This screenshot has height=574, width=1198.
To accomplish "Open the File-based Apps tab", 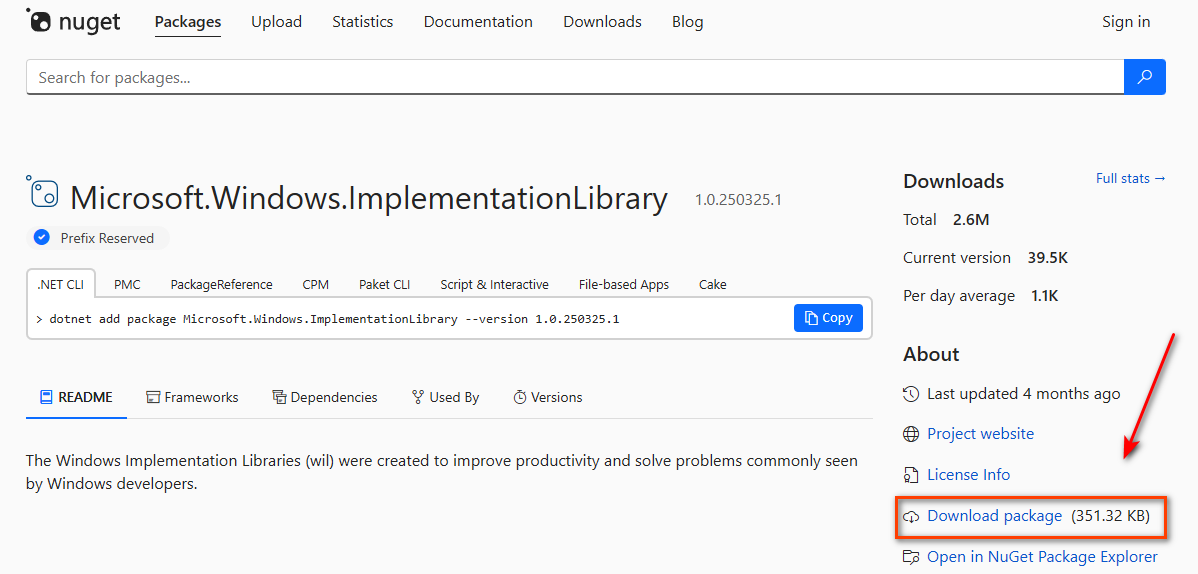I will tap(623, 284).
